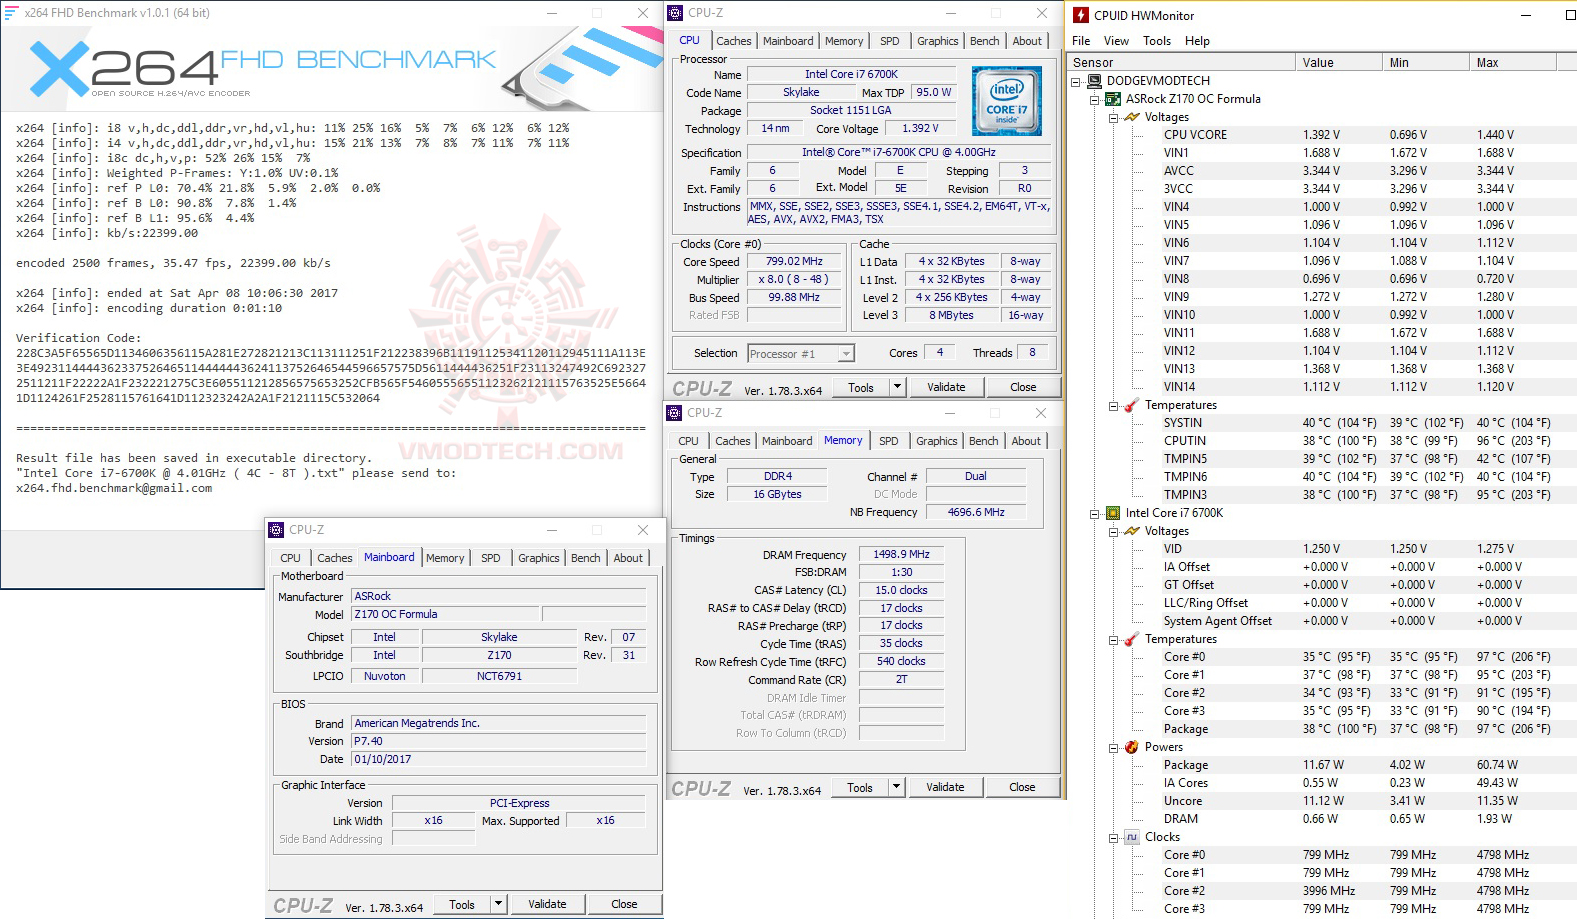
Task: Click the Min column header
Action: click(1426, 62)
